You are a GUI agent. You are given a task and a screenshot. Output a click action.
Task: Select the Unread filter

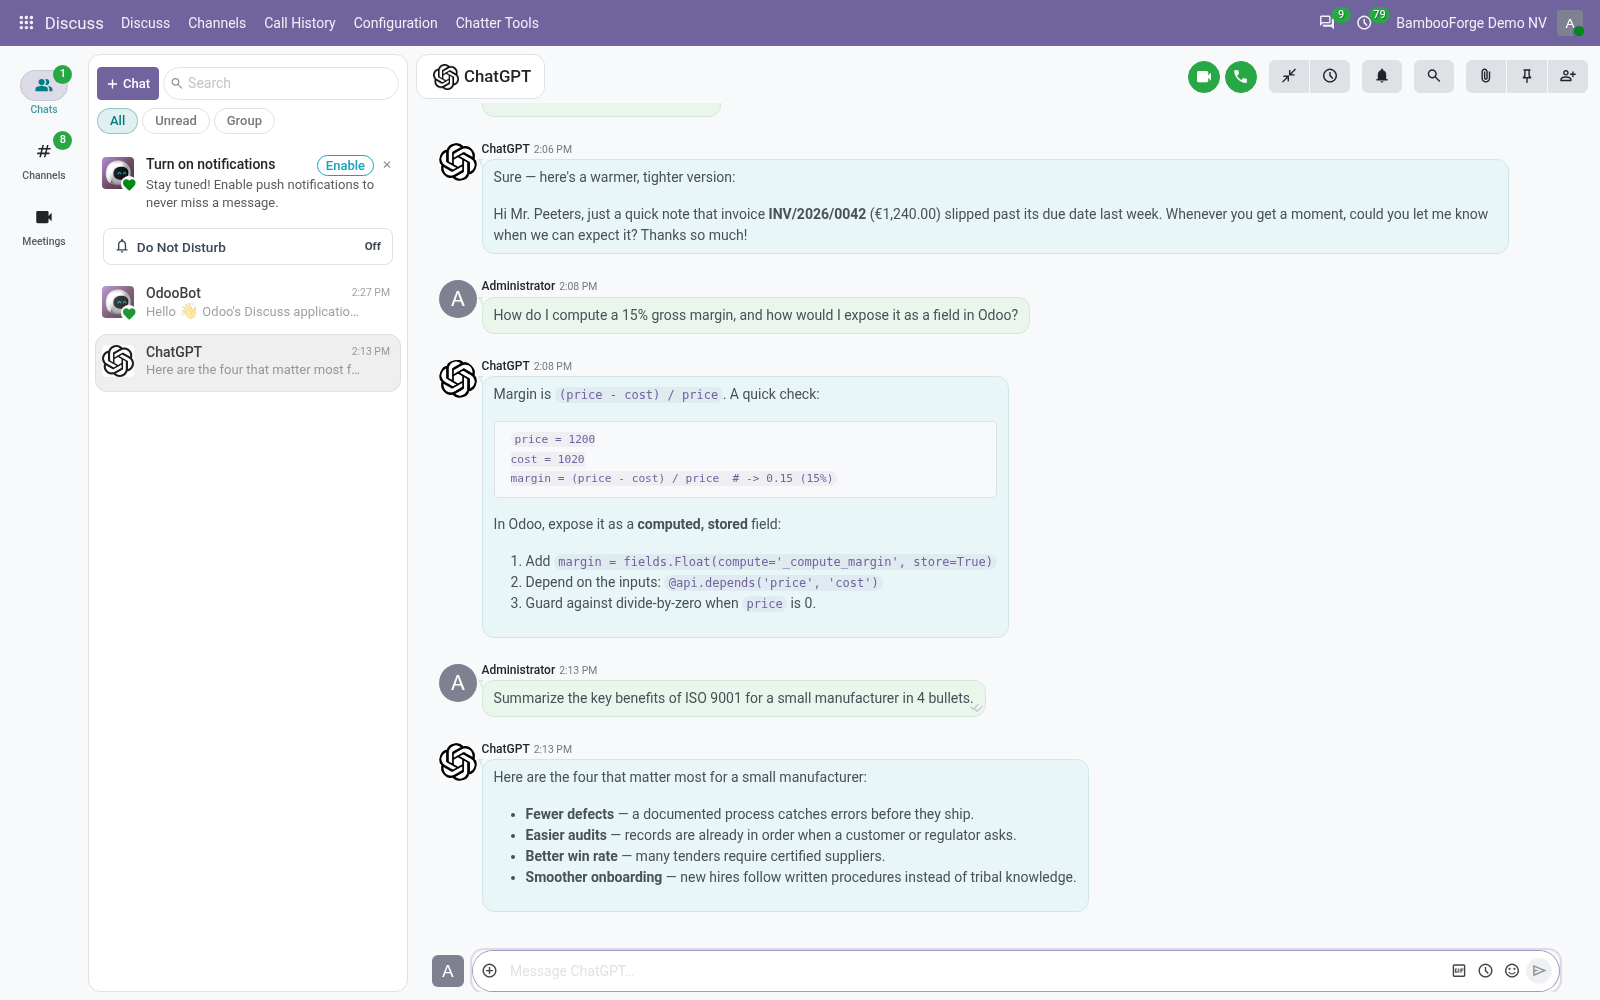click(176, 121)
